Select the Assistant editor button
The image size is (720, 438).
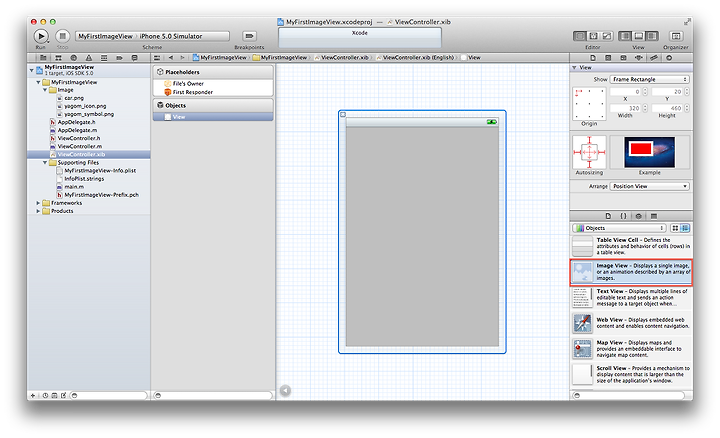tap(593, 36)
